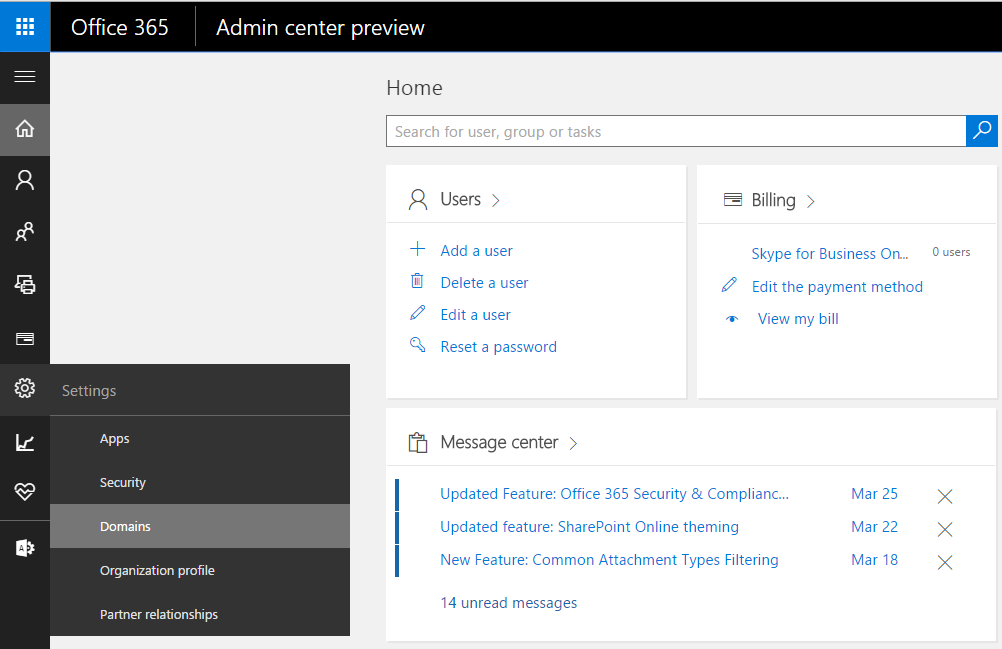Click the blue search magnifier button
1002x649 pixels.
coord(982,131)
